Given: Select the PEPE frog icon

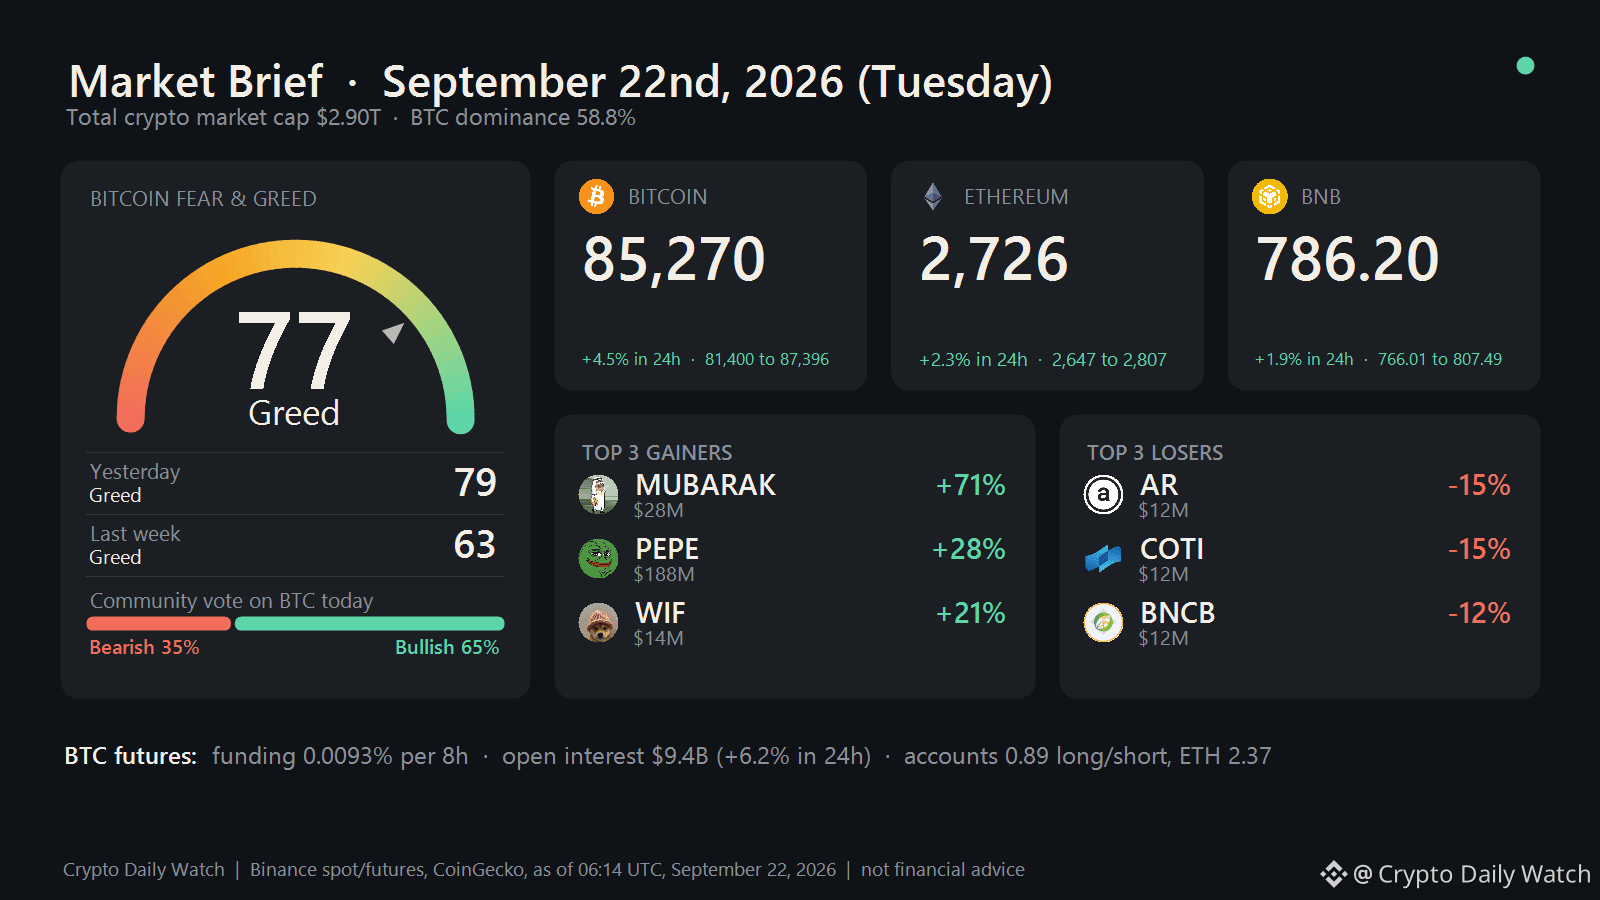Looking at the screenshot, I should [x=599, y=558].
